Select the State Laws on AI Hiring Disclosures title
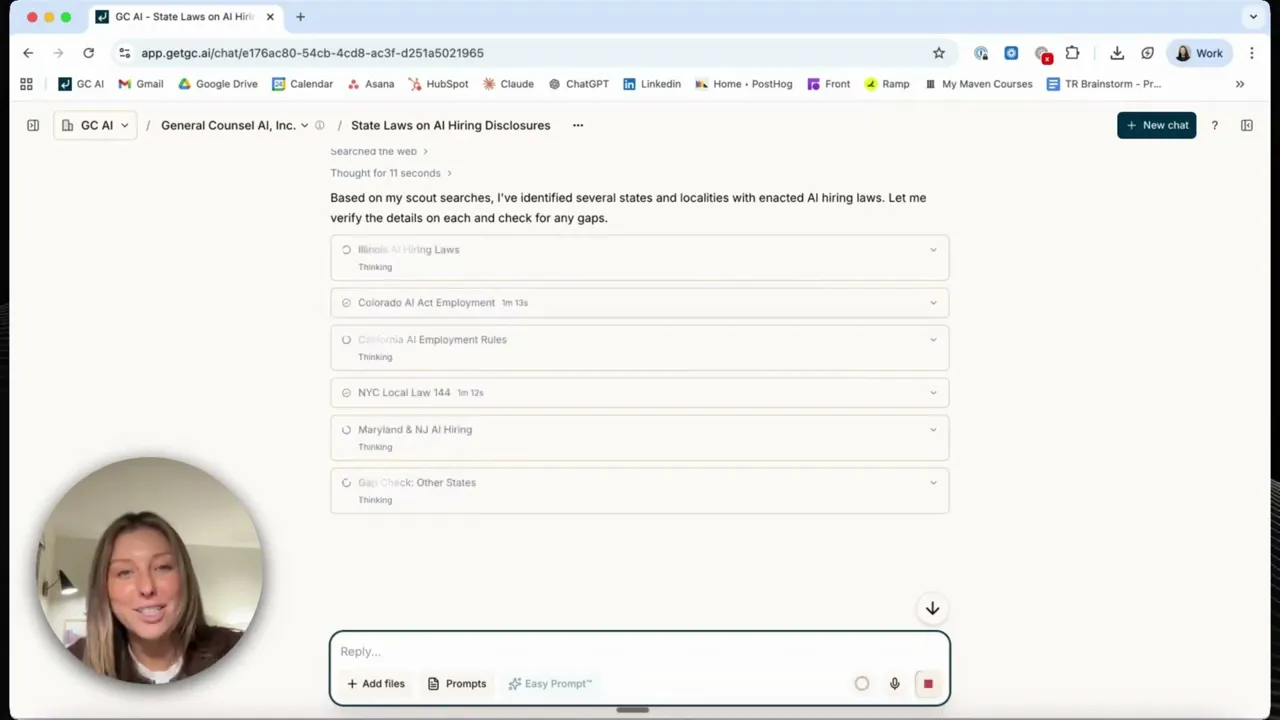This screenshot has width=1280, height=720. click(x=450, y=125)
